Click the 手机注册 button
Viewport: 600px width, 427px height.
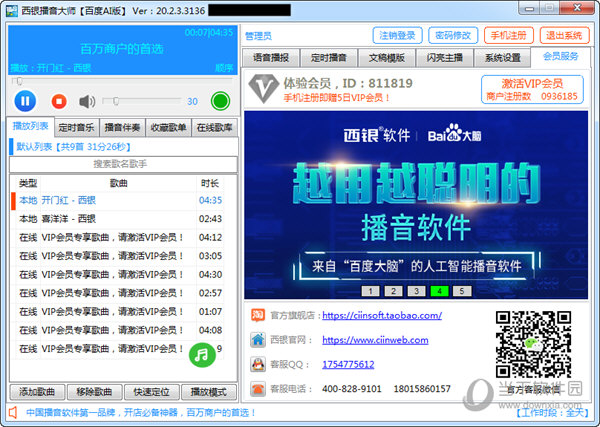tap(509, 36)
